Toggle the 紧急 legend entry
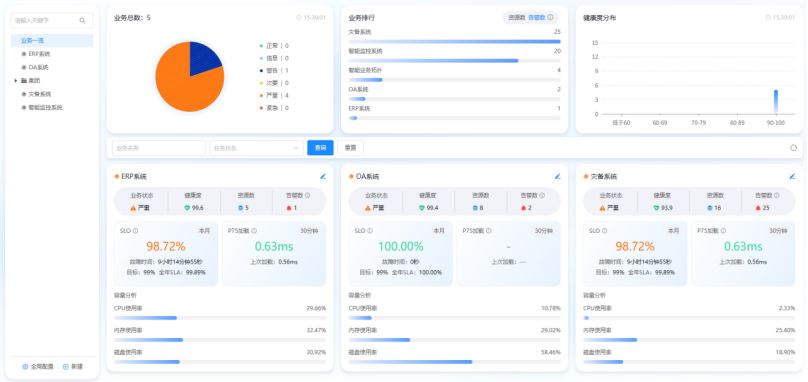Screen dimensions: 808x382 click(x=274, y=108)
